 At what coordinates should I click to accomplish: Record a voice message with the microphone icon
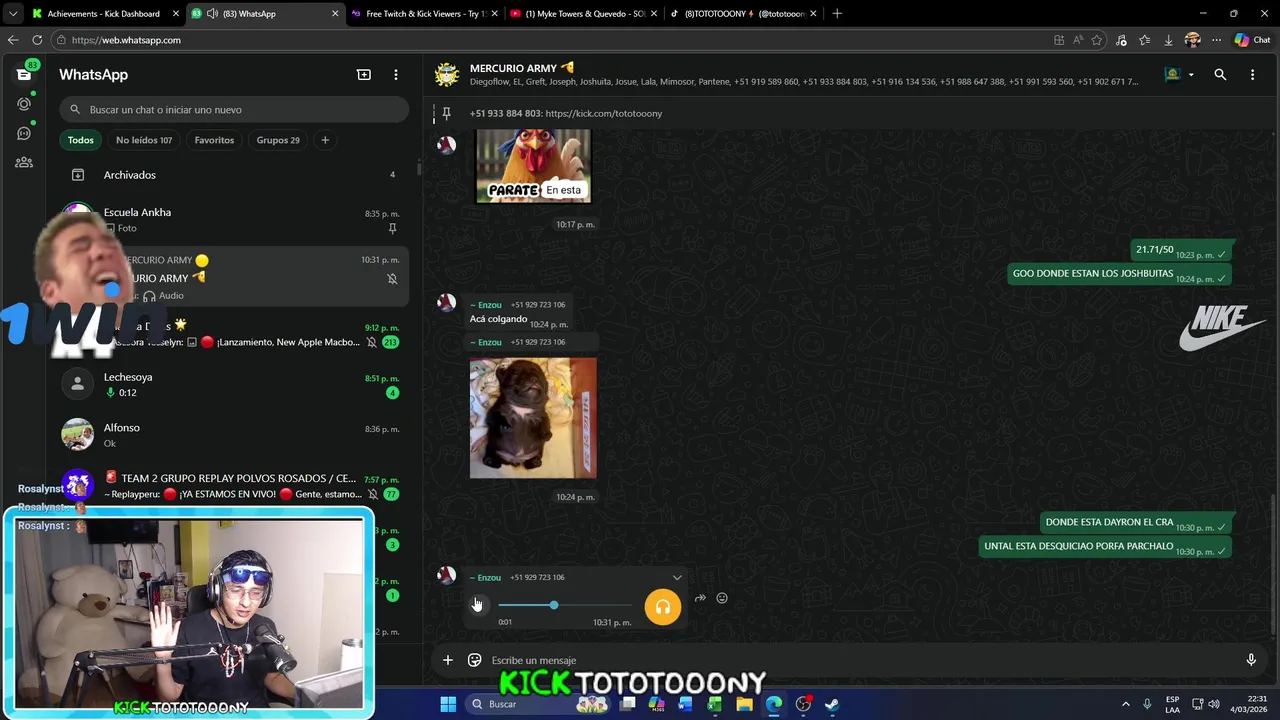tap(1251, 660)
